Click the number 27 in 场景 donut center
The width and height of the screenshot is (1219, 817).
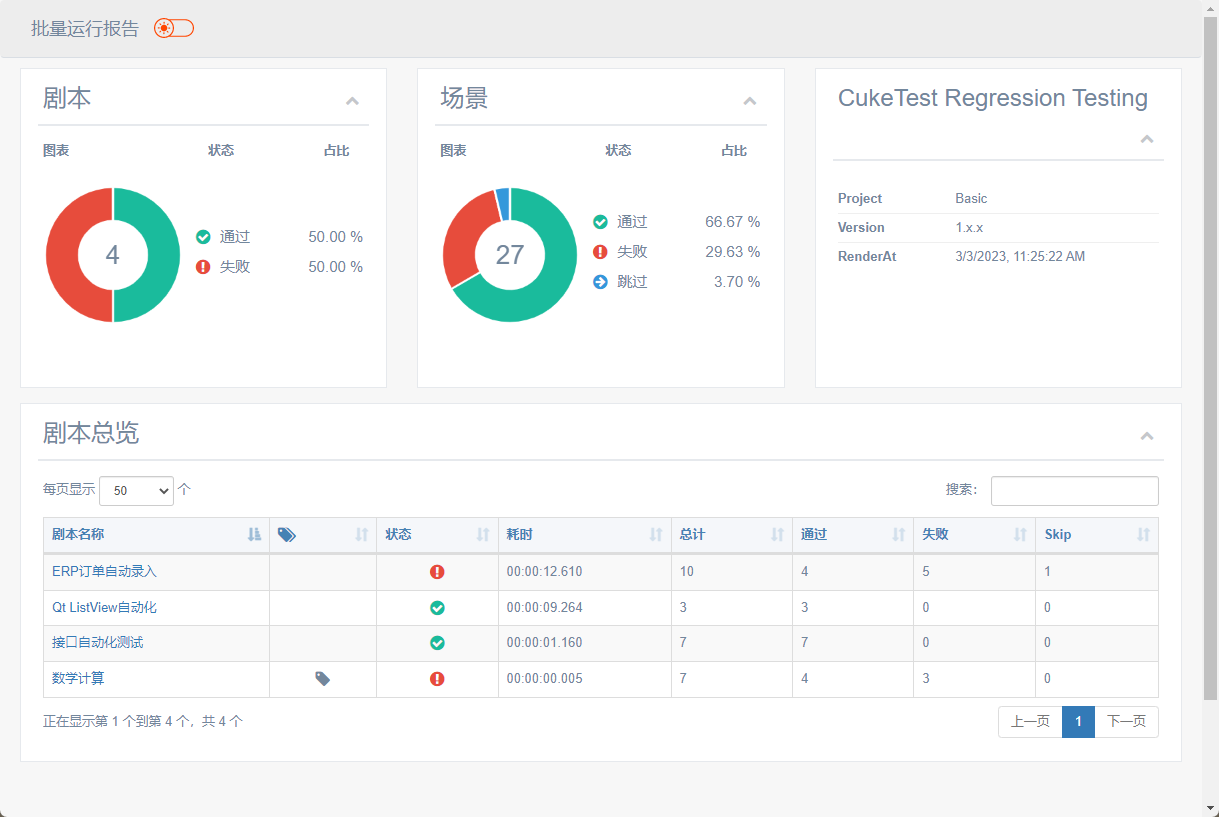click(510, 255)
